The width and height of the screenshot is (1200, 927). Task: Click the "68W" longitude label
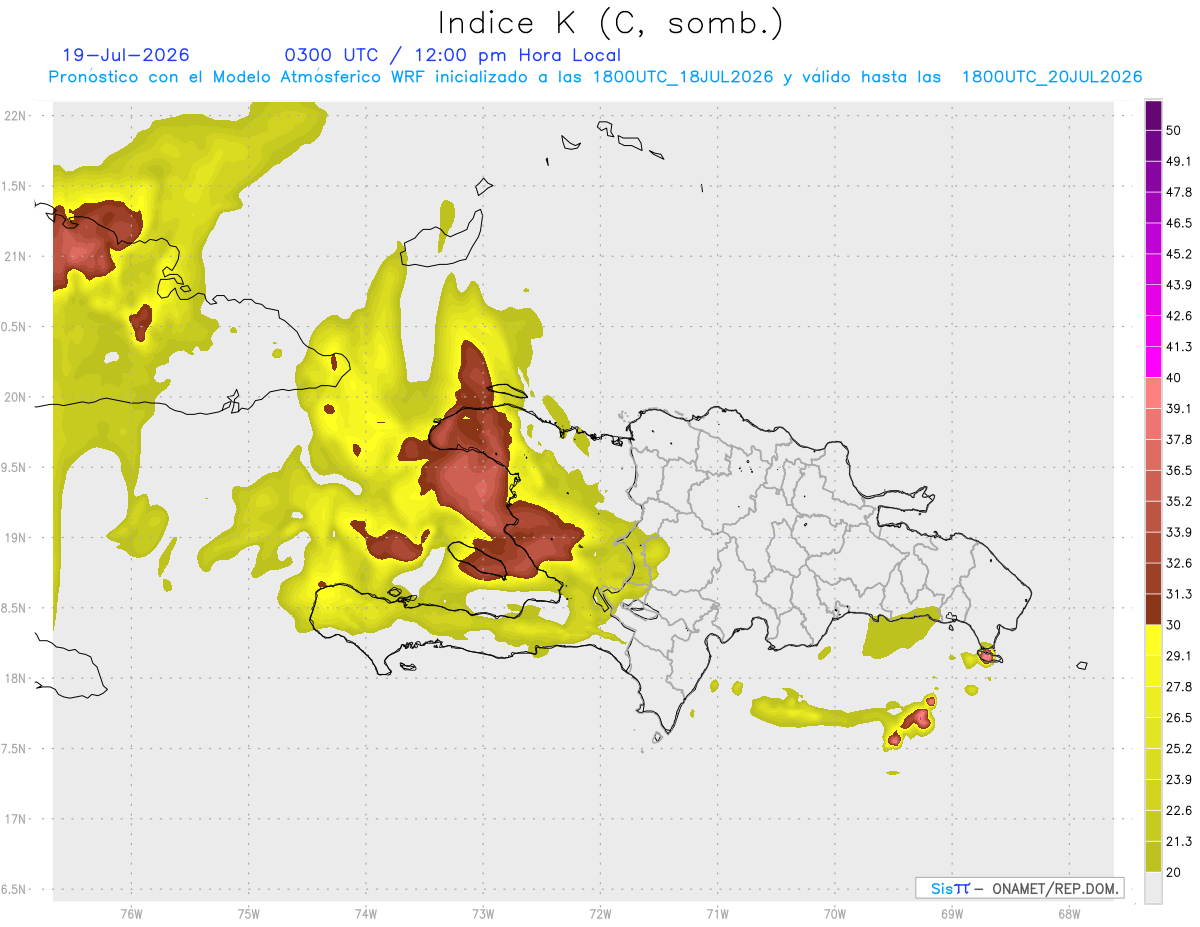(x=1069, y=913)
